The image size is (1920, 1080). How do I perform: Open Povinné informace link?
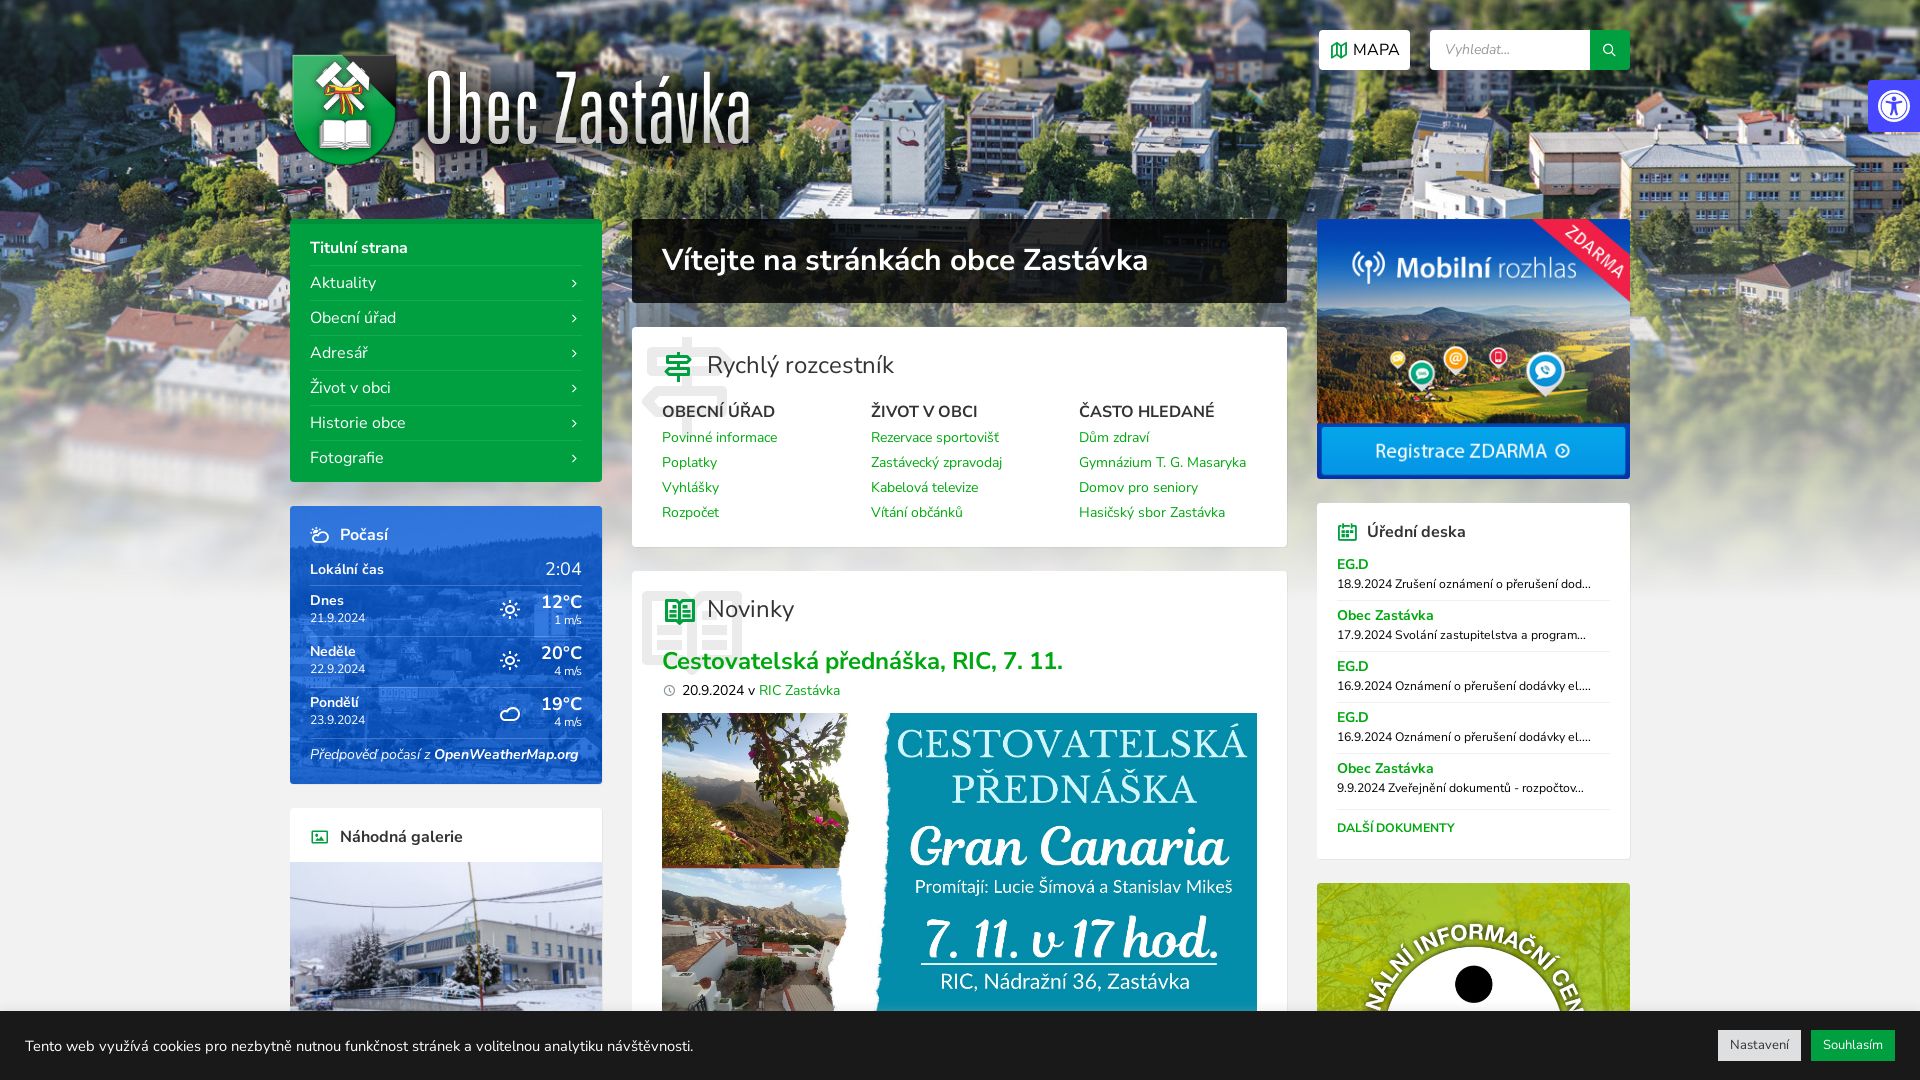tap(719, 438)
